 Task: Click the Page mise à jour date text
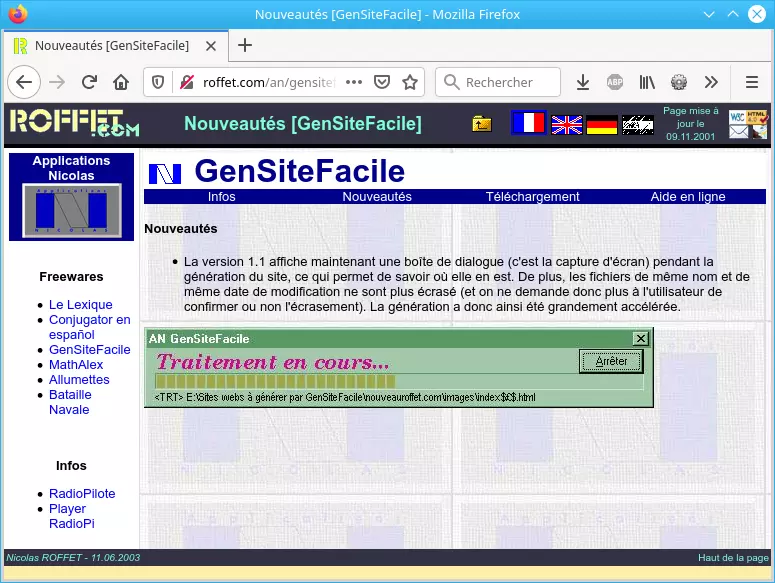click(x=690, y=124)
